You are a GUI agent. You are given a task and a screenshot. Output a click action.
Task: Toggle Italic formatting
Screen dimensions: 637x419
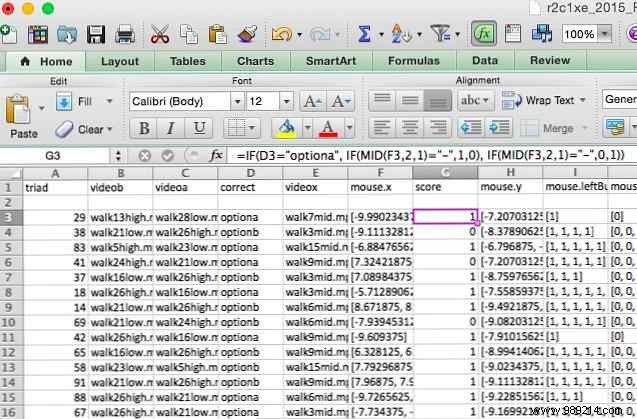[x=171, y=128]
